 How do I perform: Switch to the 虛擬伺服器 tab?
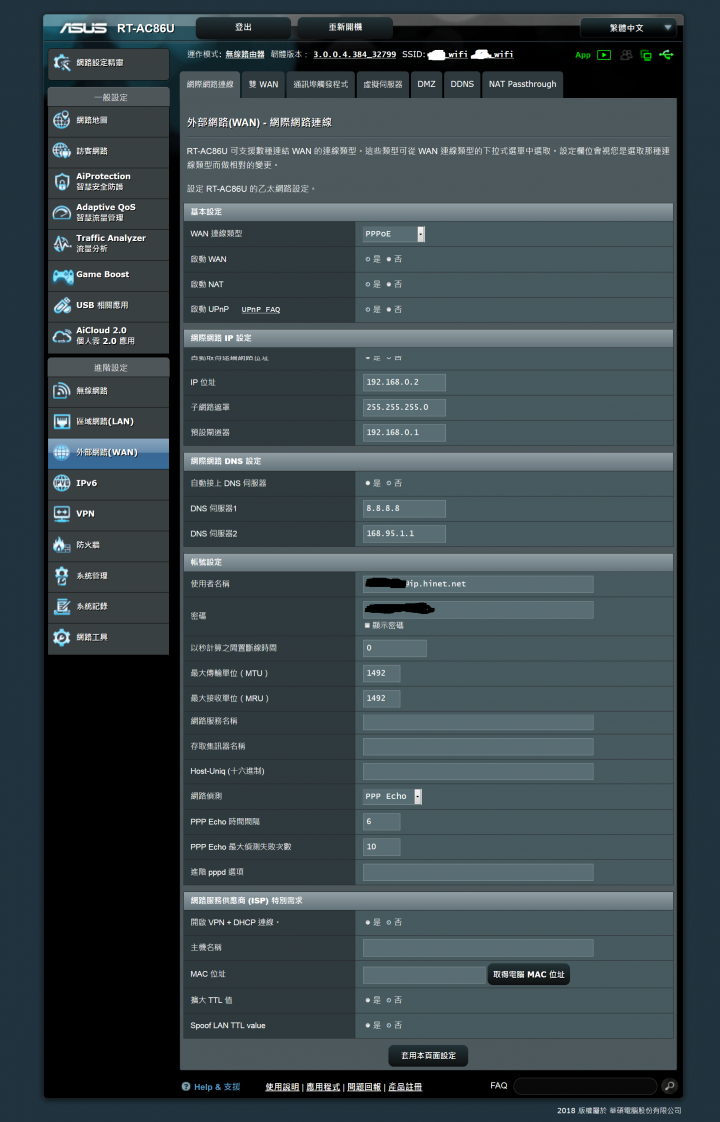[383, 84]
